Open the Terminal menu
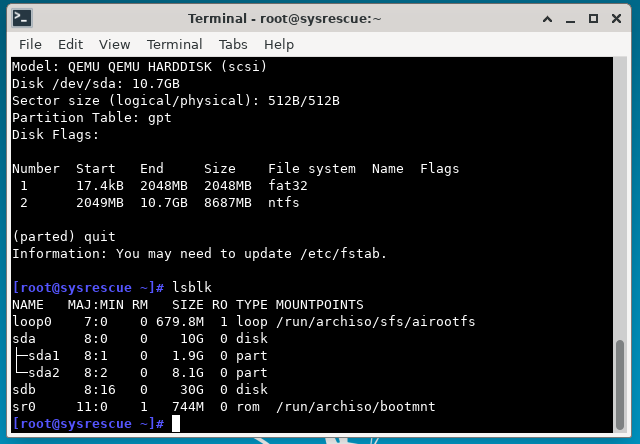The image size is (640, 444). pos(174,44)
